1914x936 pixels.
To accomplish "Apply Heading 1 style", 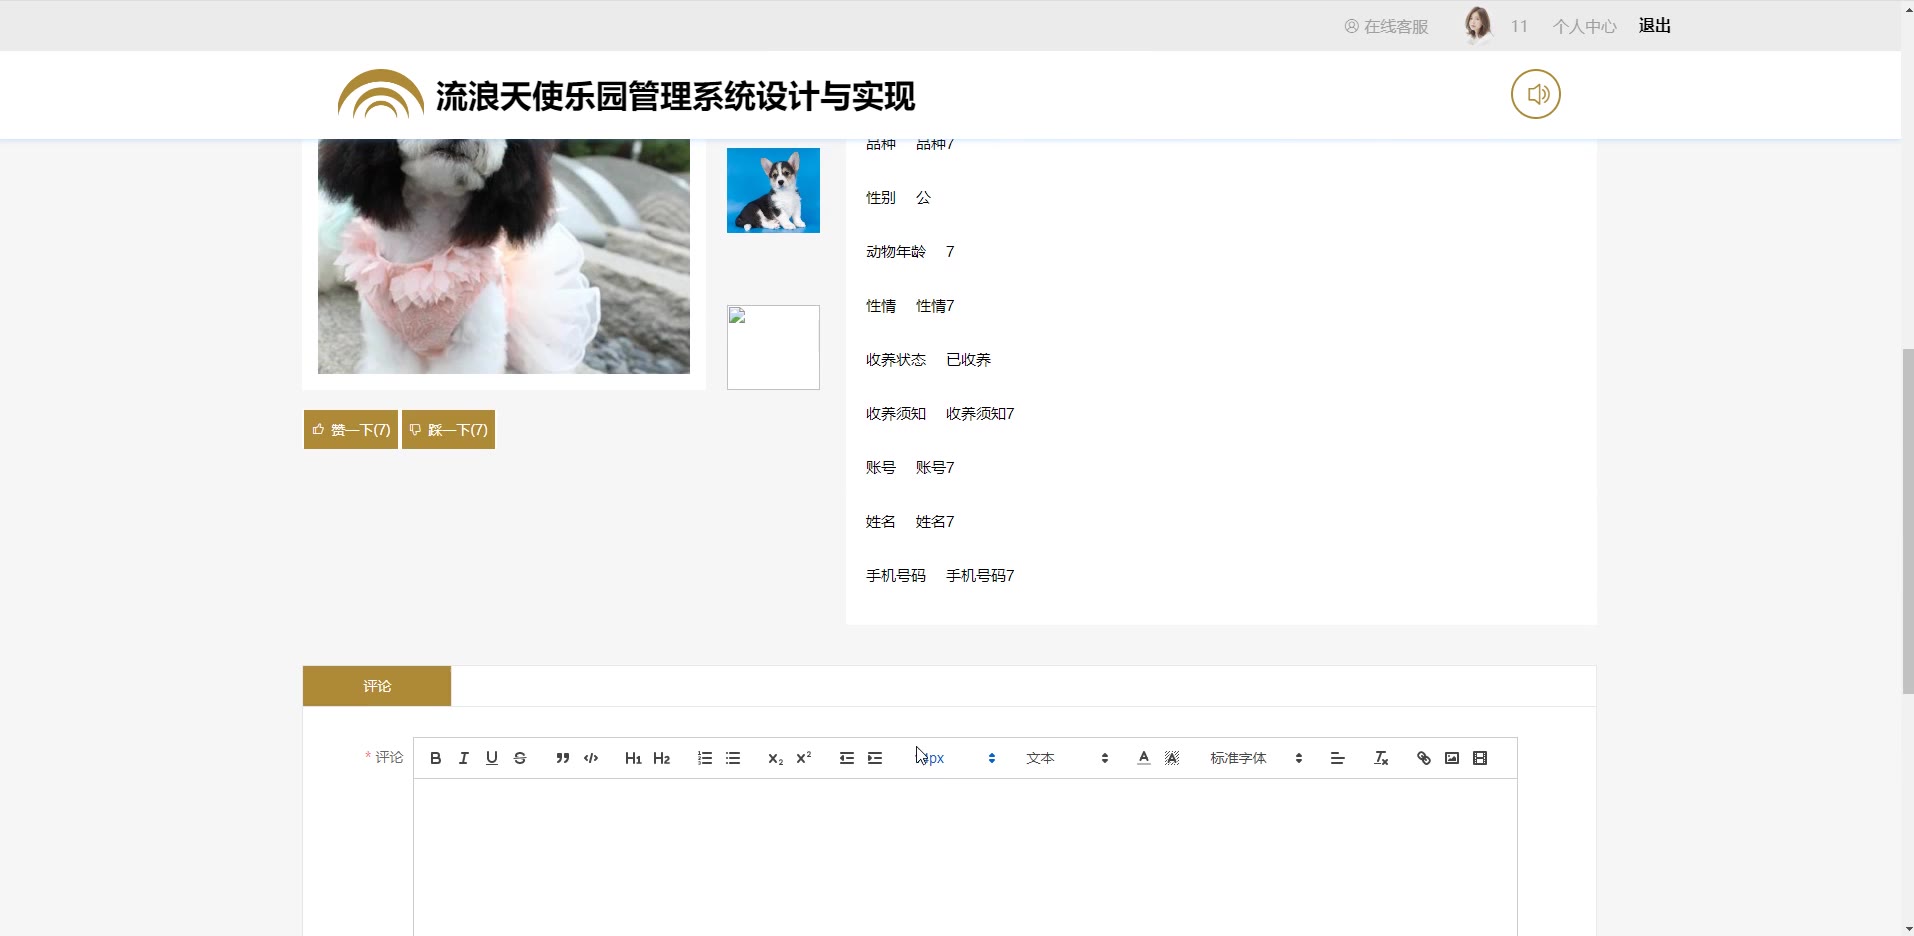I will coord(633,758).
